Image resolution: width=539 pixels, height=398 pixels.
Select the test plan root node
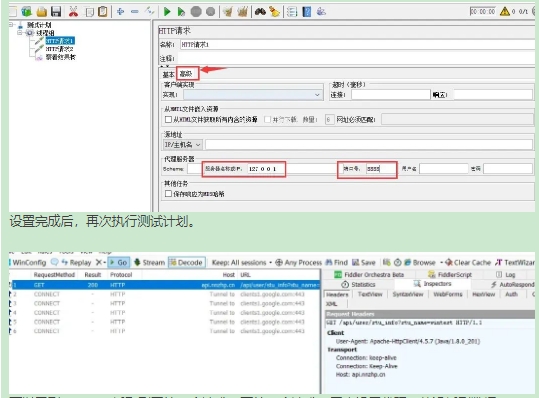[x=39, y=25]
